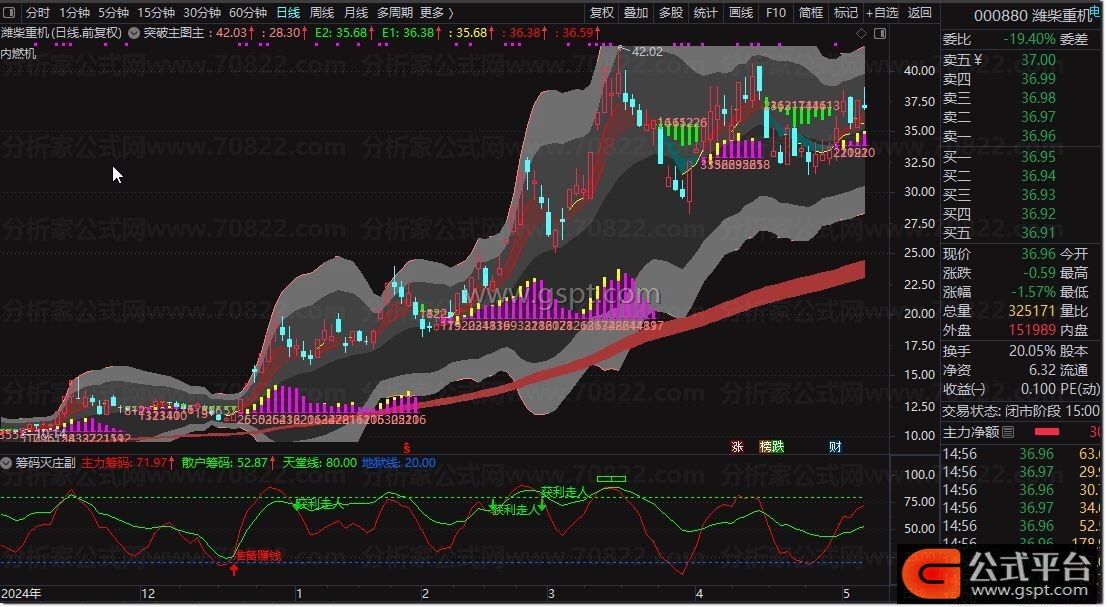The height and width of the screenshot is (607, 1107).
Task: Click the 返回 back button
Action: tap(919, 13)
